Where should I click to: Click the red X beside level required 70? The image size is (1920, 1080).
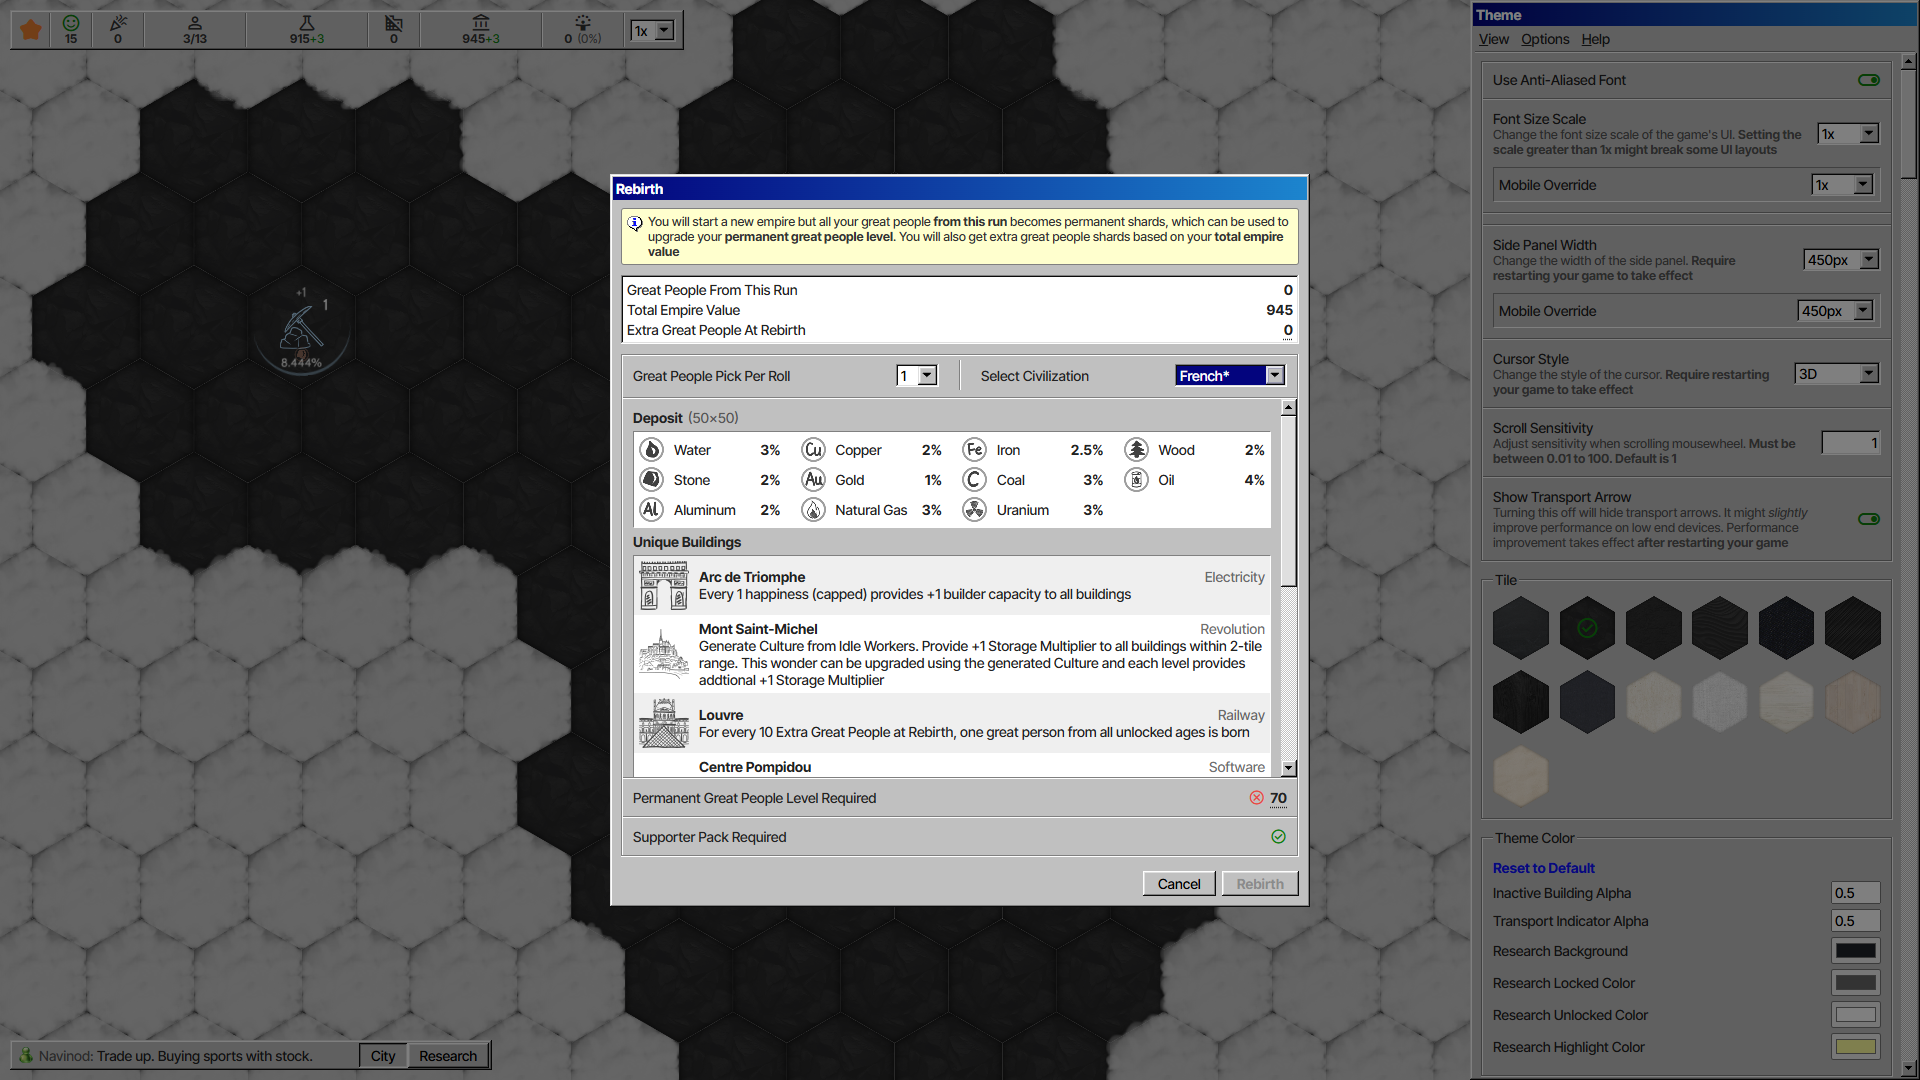tap(1256, 797)
